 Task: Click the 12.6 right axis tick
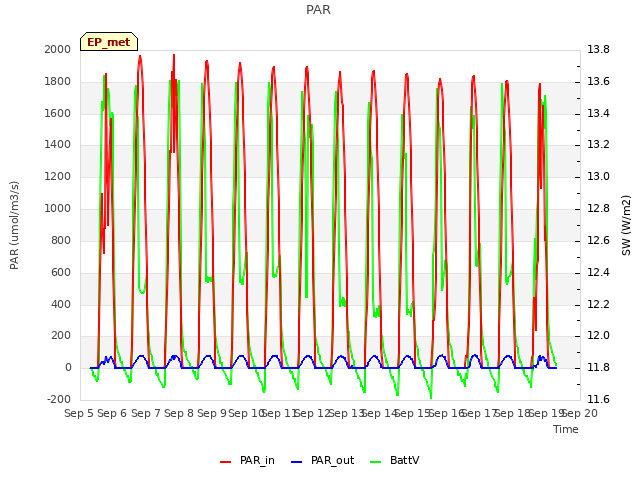pyautogui.click(x=598, y=240)
